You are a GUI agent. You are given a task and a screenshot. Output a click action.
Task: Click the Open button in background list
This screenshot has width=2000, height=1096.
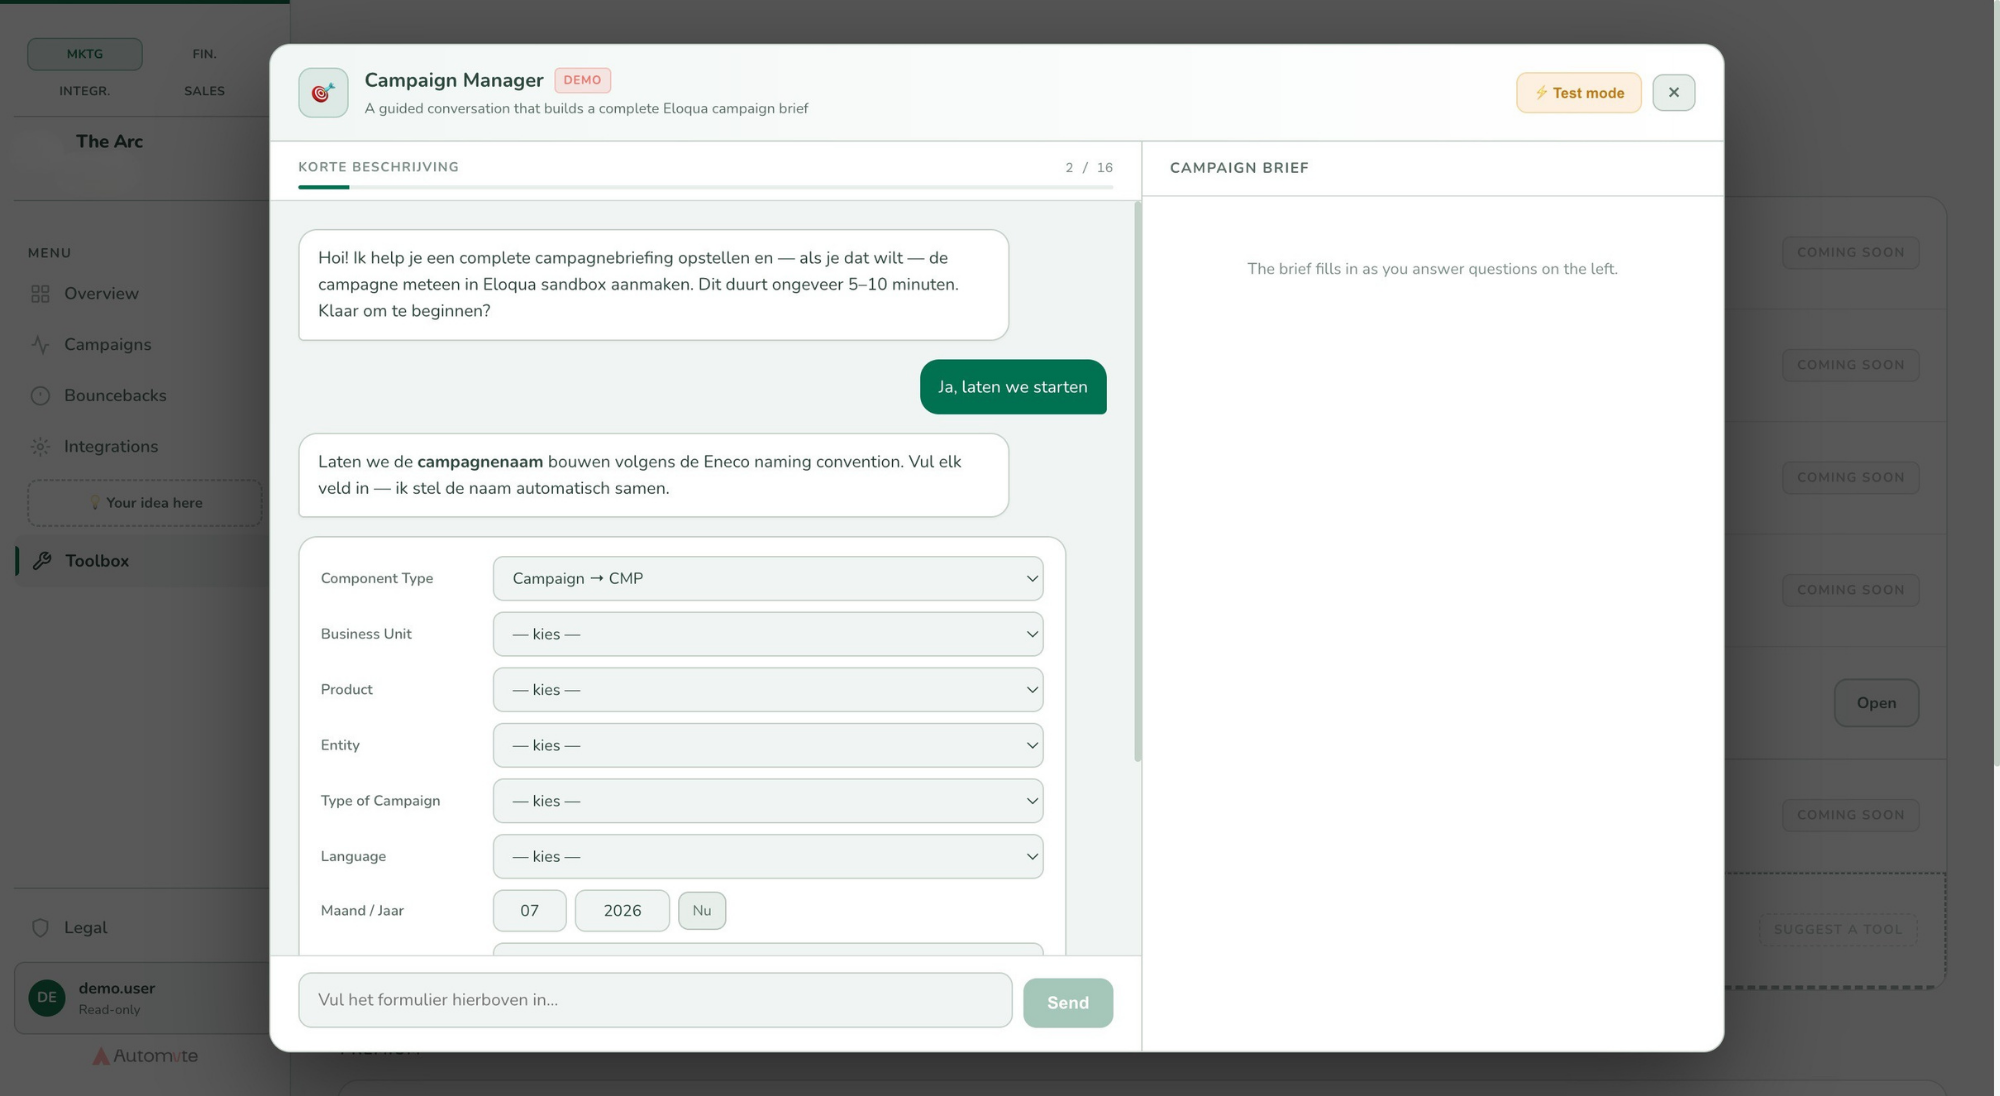point(1876,703)
